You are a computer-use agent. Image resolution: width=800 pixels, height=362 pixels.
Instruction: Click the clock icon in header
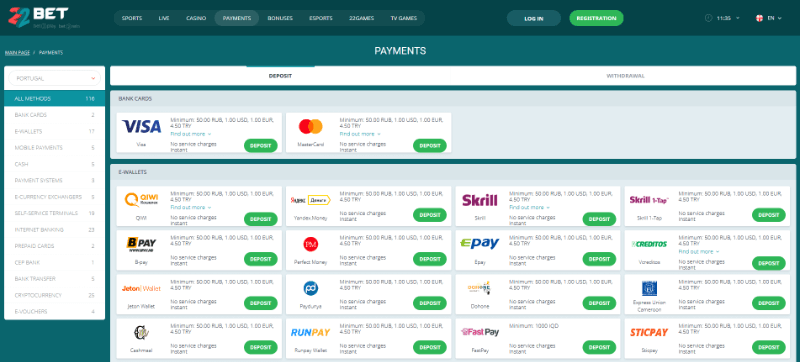(x=708, y=18)
